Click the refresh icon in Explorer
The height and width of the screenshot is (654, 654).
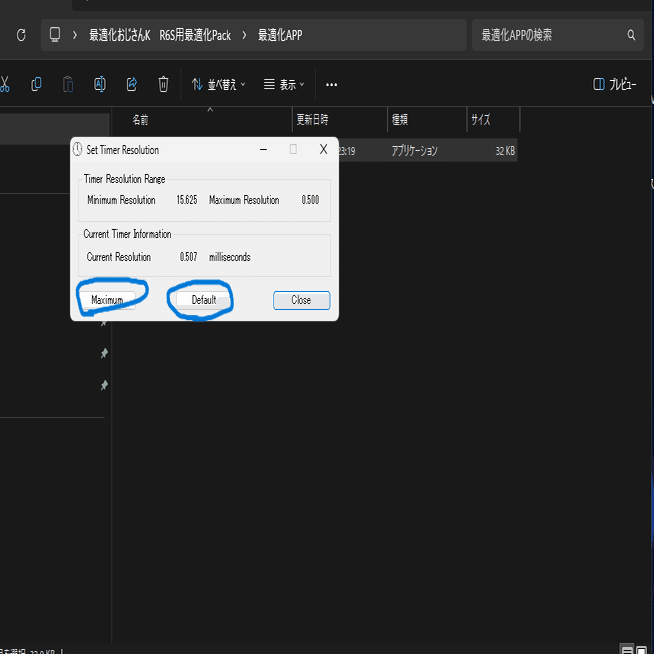tap(21, 35)
